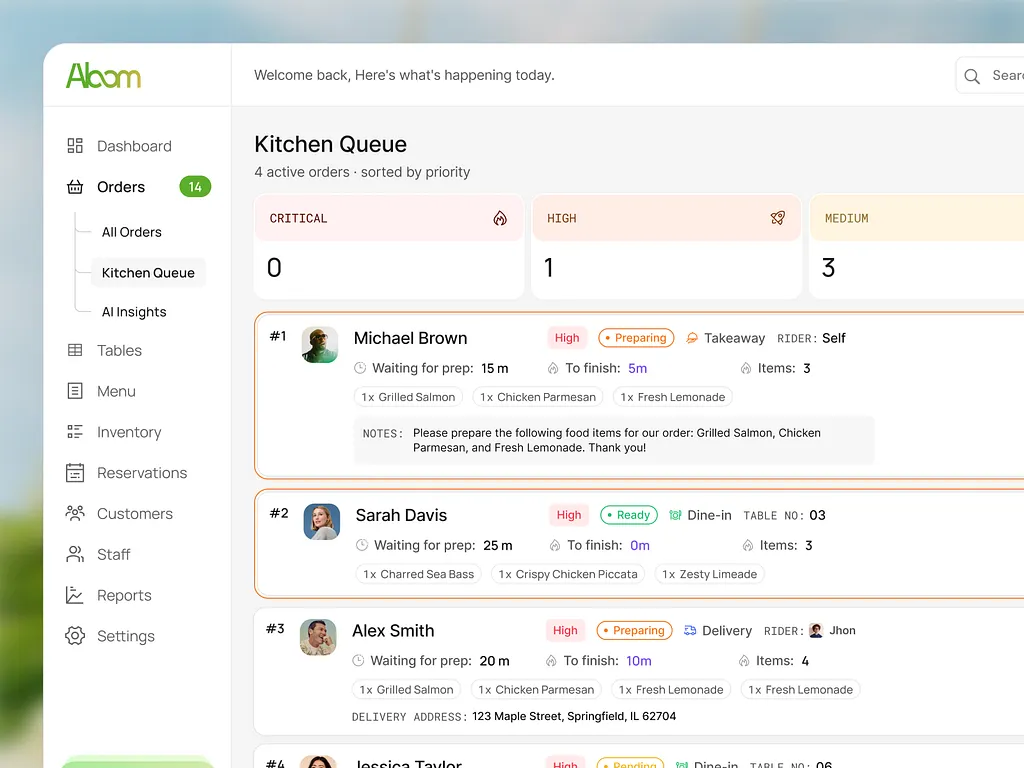Click the Tables icon in sidebar
This screenshot has height=768, width=1024.
pyautogui.click(x=75, y=350)
